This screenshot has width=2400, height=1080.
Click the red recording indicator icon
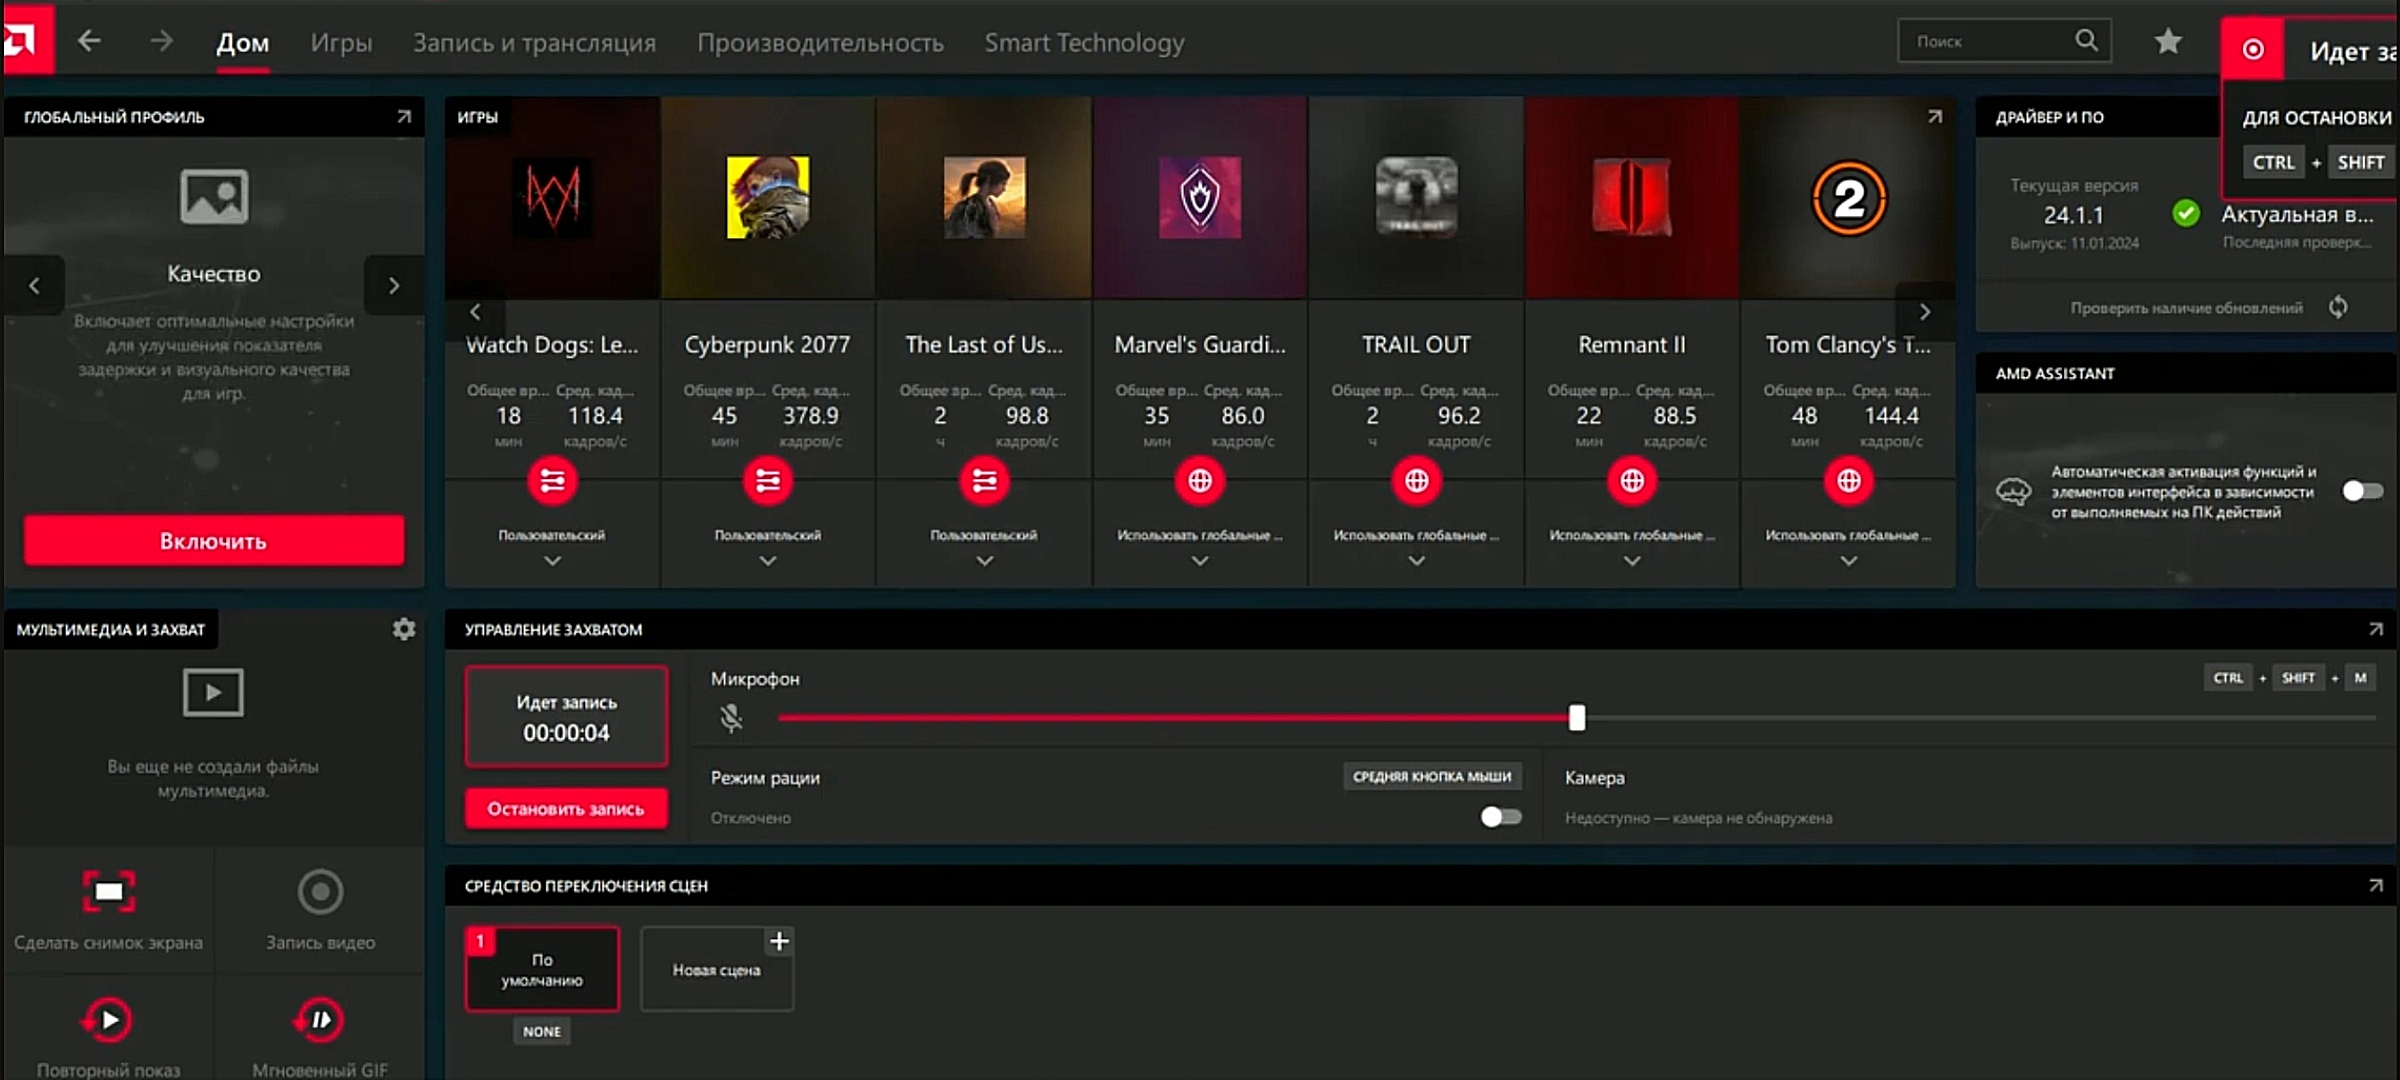pyautogui.click(x=2253, y=49)
